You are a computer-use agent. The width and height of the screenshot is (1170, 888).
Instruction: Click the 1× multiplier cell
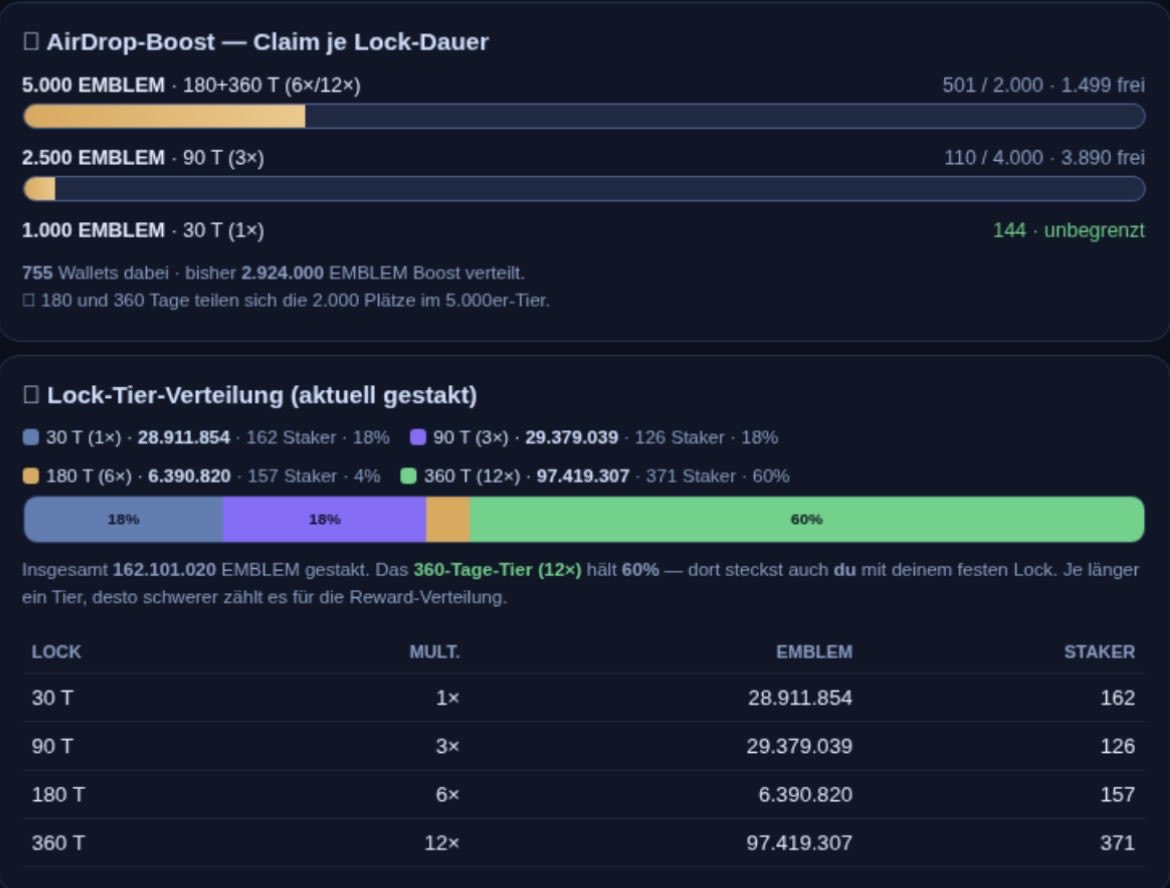point(448,698)
